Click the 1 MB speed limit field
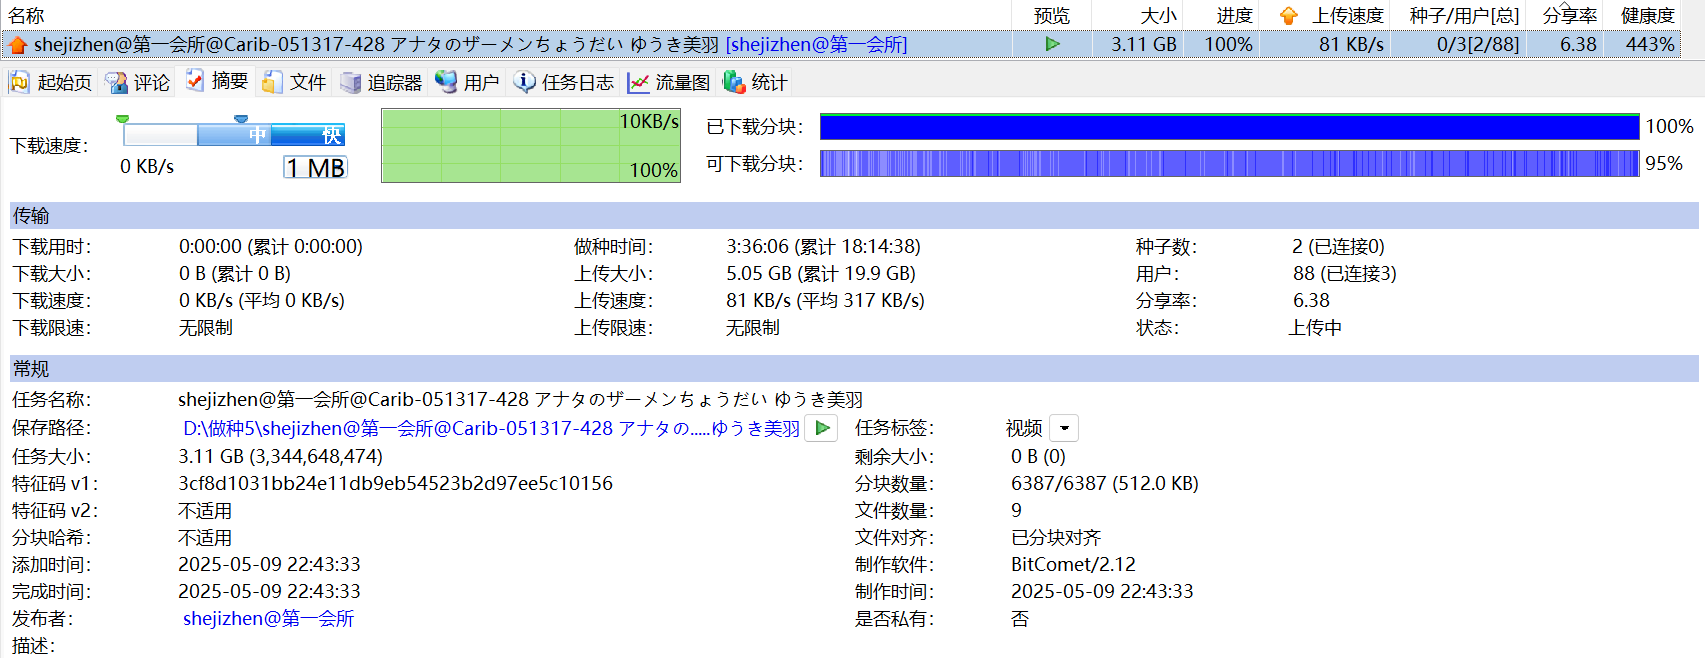The image size is (1705, 658). pos(315,167)
